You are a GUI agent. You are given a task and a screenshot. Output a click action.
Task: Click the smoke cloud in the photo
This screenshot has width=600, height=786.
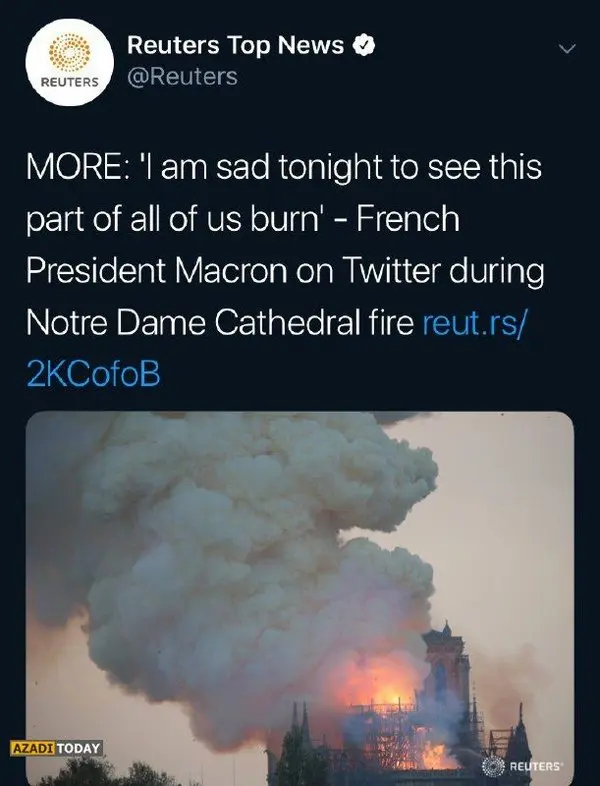point(250,540)
